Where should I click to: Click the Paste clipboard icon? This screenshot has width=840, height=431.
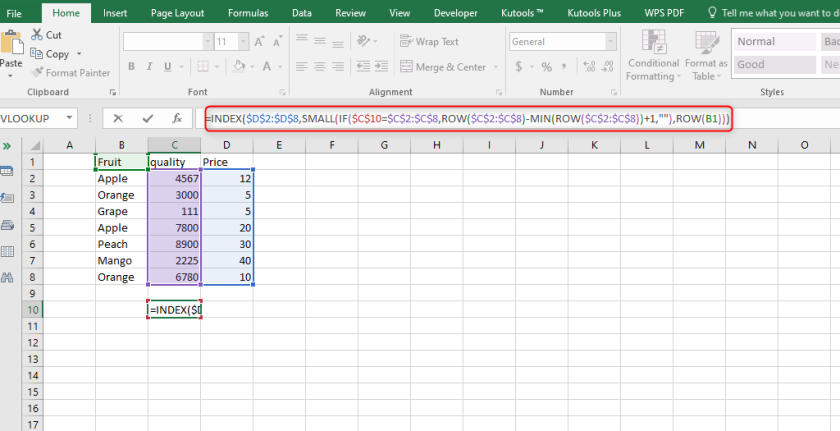tap(11, 43)
